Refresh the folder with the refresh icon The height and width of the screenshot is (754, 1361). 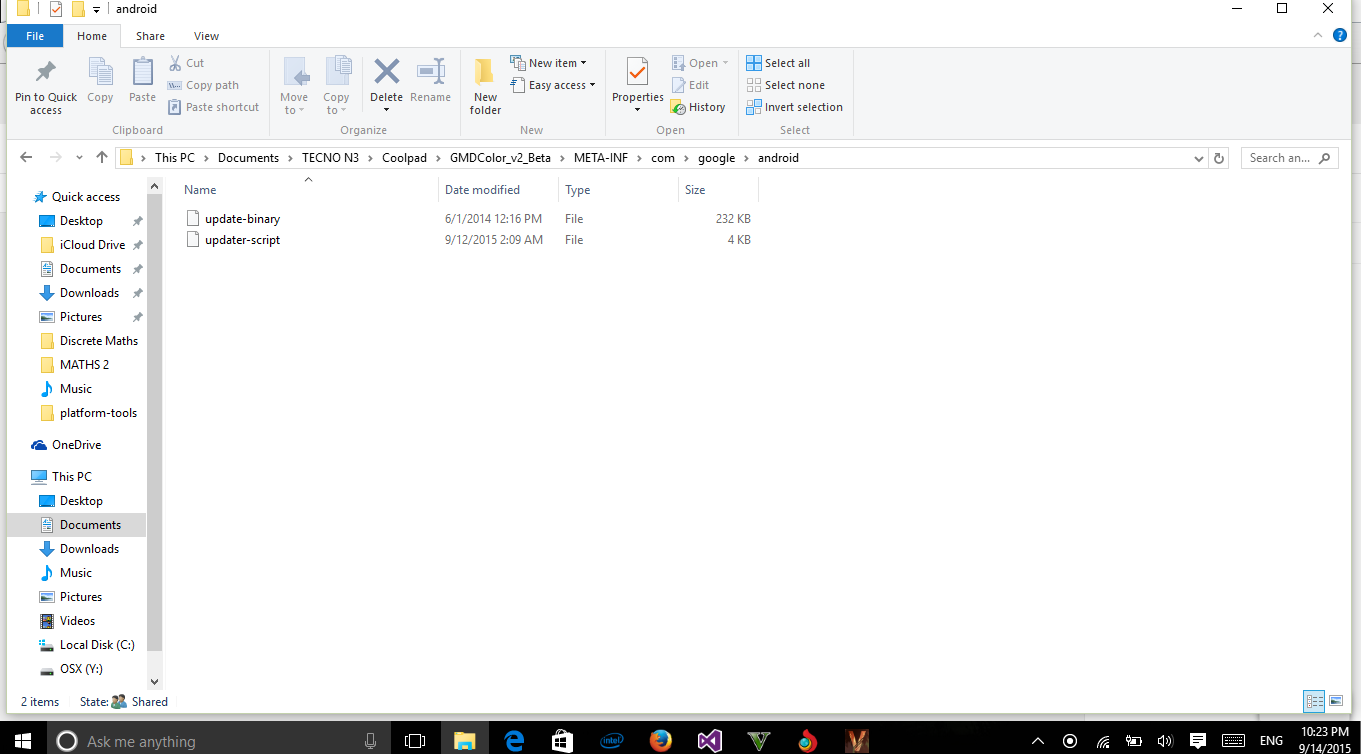[1218, 157]
